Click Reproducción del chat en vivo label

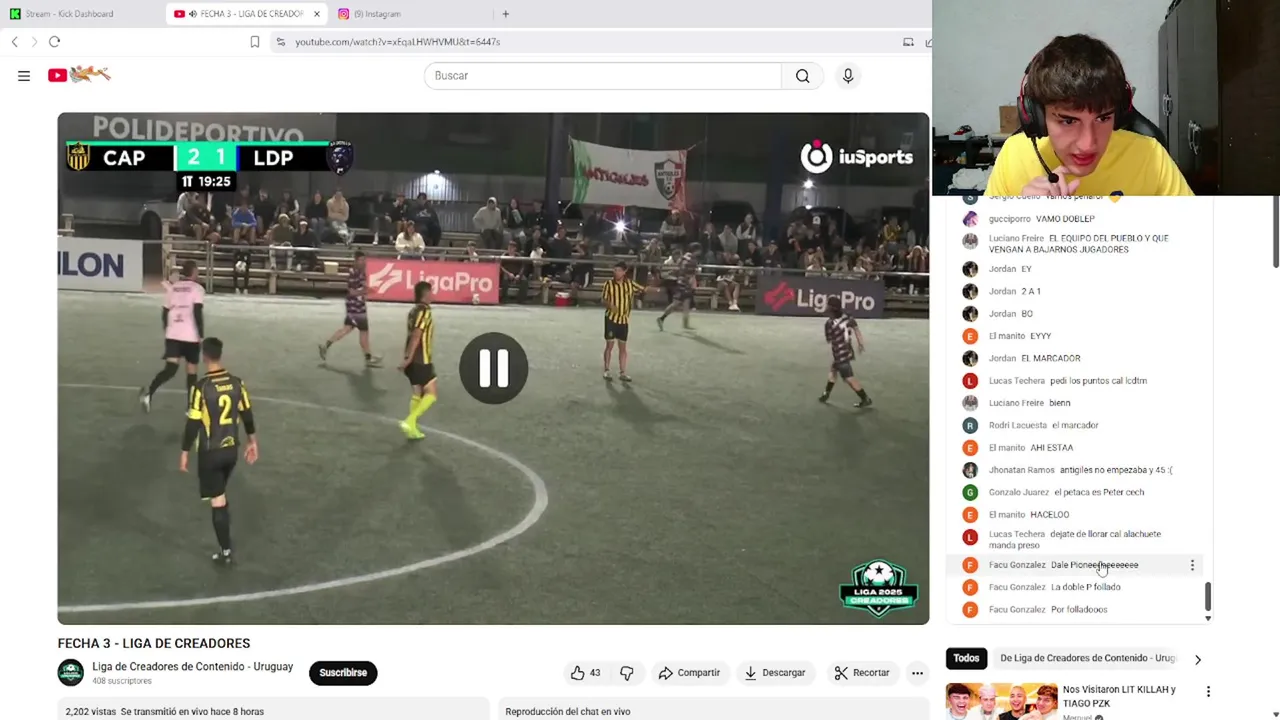tap(568, 711)
